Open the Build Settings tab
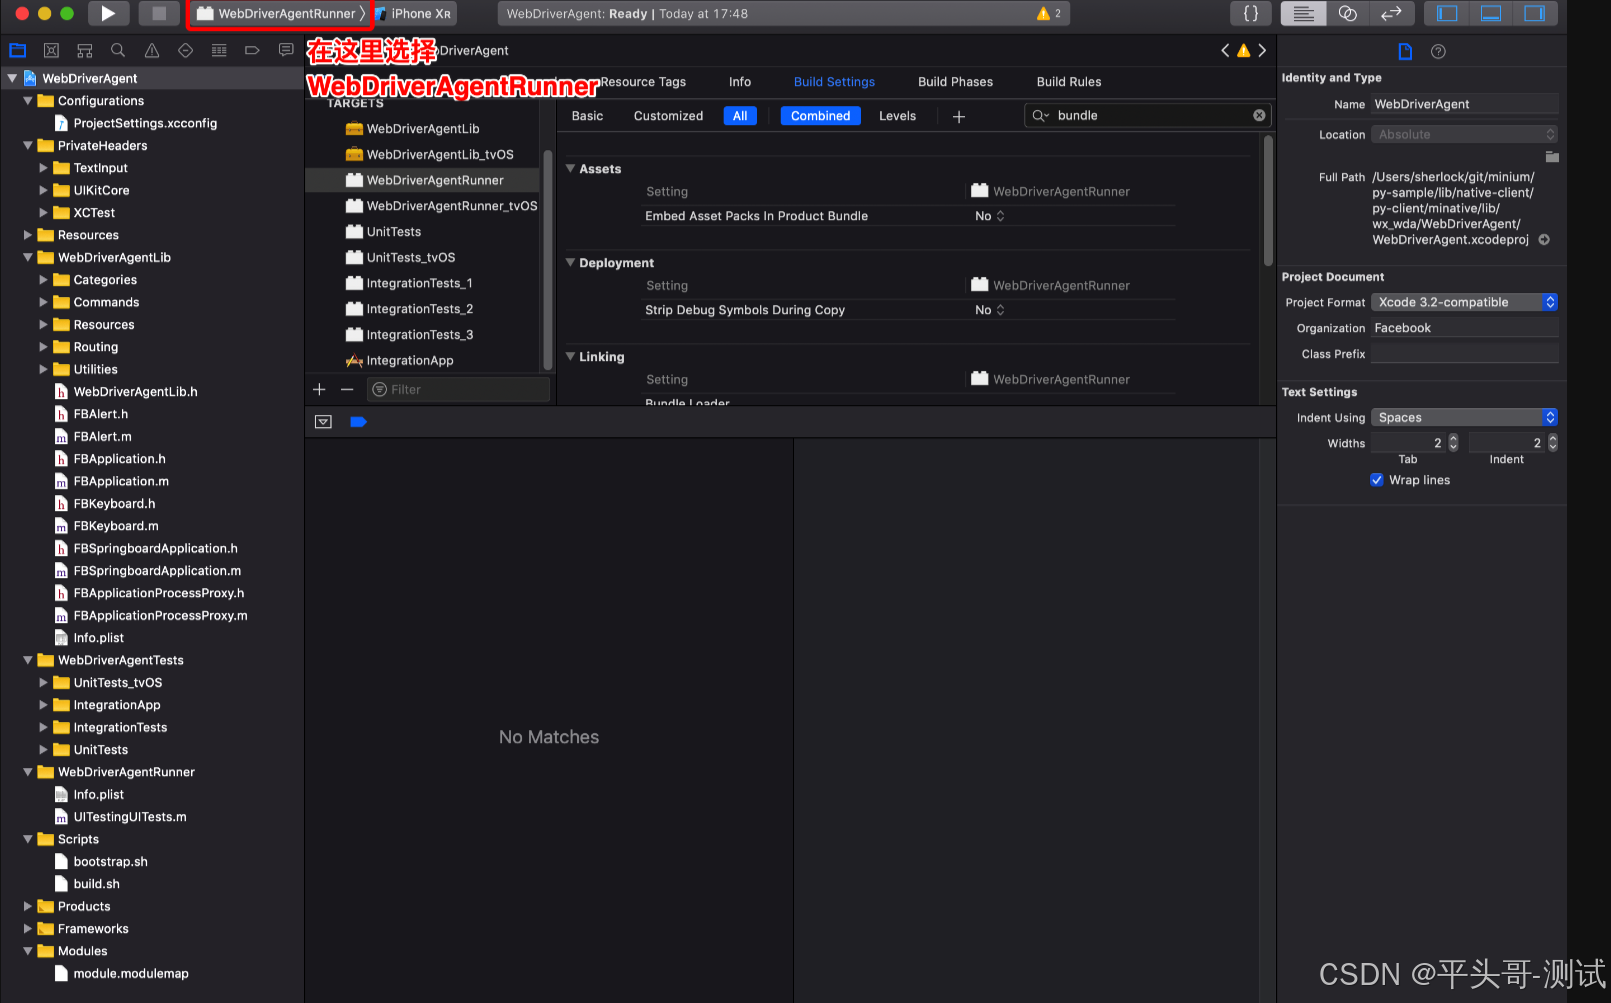Viewport: 1611px width, 1003px height. pos(834,82)
